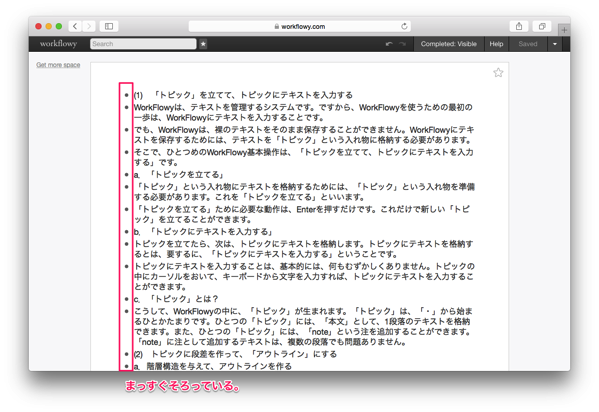599x412 pixels.
Task: Click the bullet of 'そこで、ひとつめのWorkFlowy基本操作'
Action: pyautogui.click(x=126, y=152)
